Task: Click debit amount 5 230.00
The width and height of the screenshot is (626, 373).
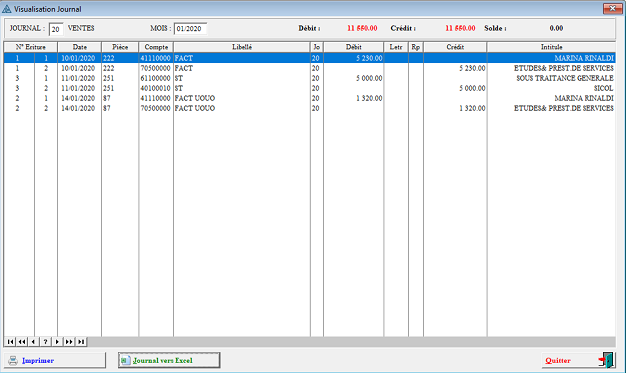Action: 369,58
